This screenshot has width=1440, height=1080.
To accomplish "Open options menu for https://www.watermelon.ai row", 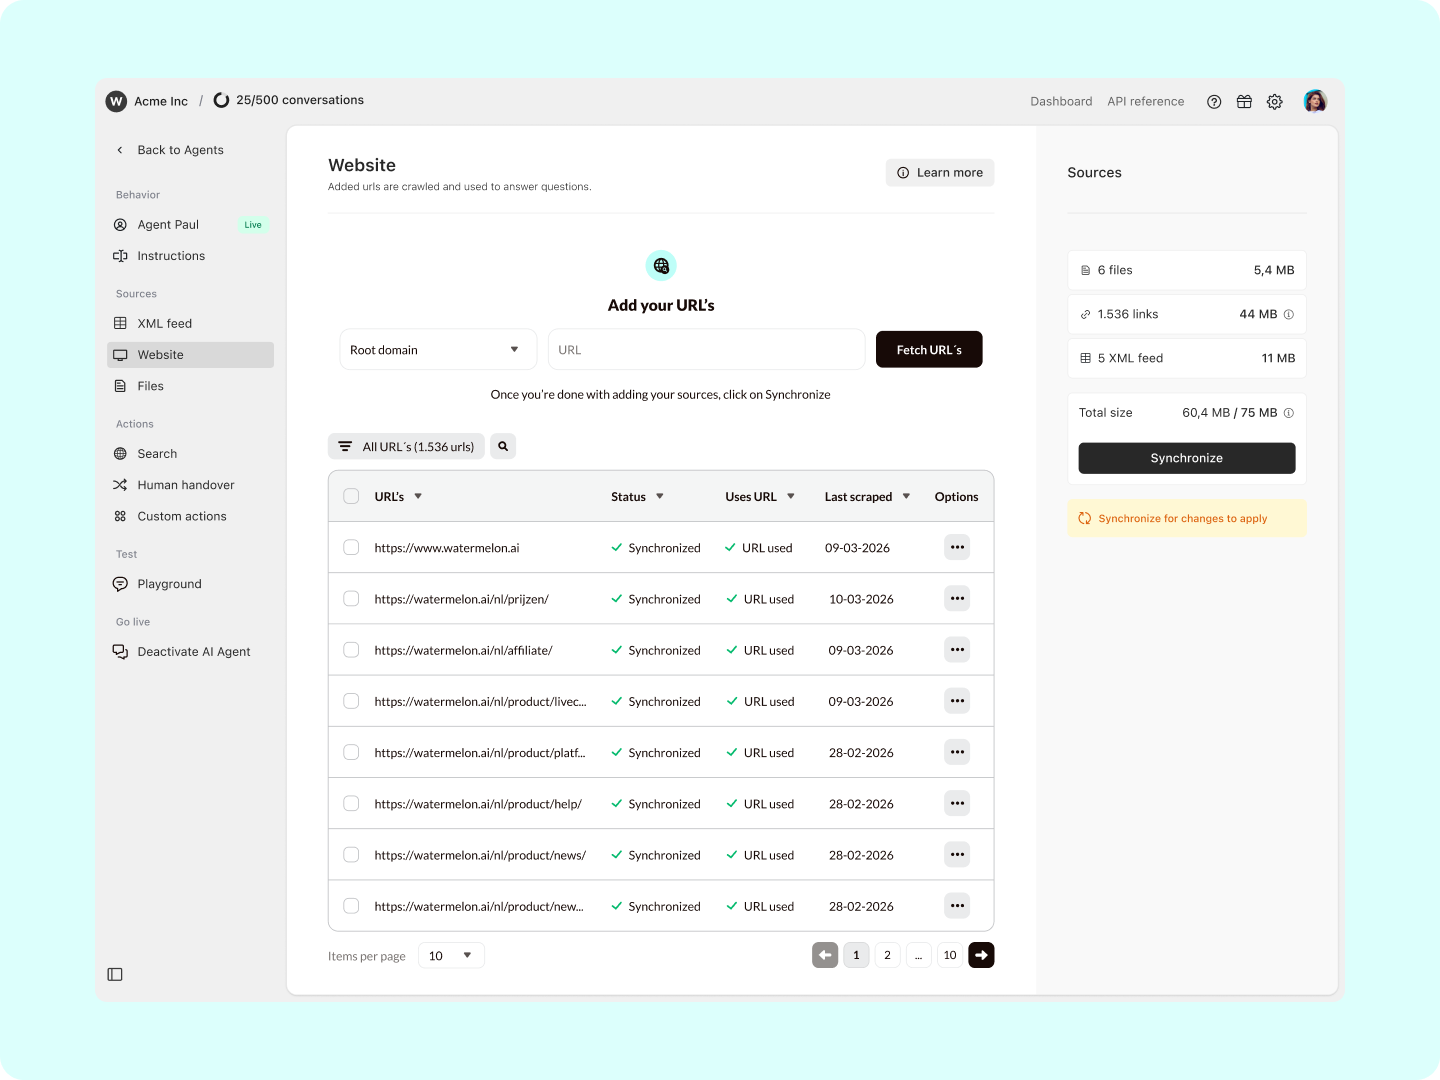I will pos(956,547).
